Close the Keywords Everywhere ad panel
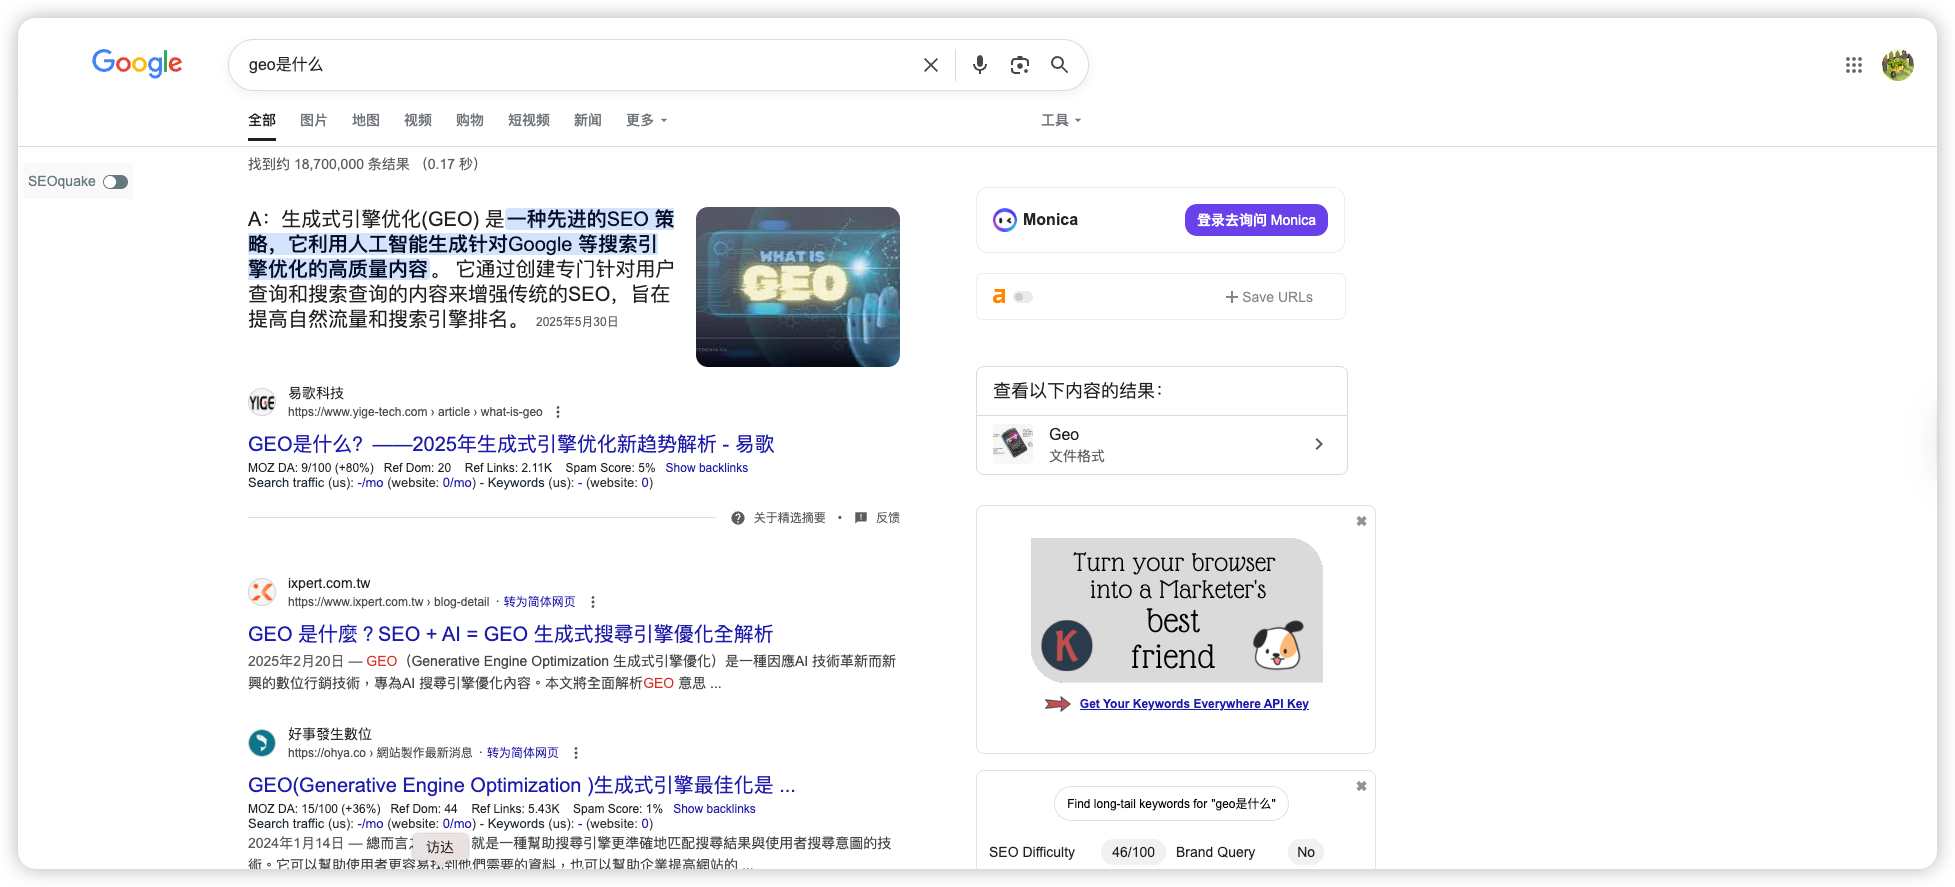The width and height of the screenshot is (1955, 887). (1361, 521)
